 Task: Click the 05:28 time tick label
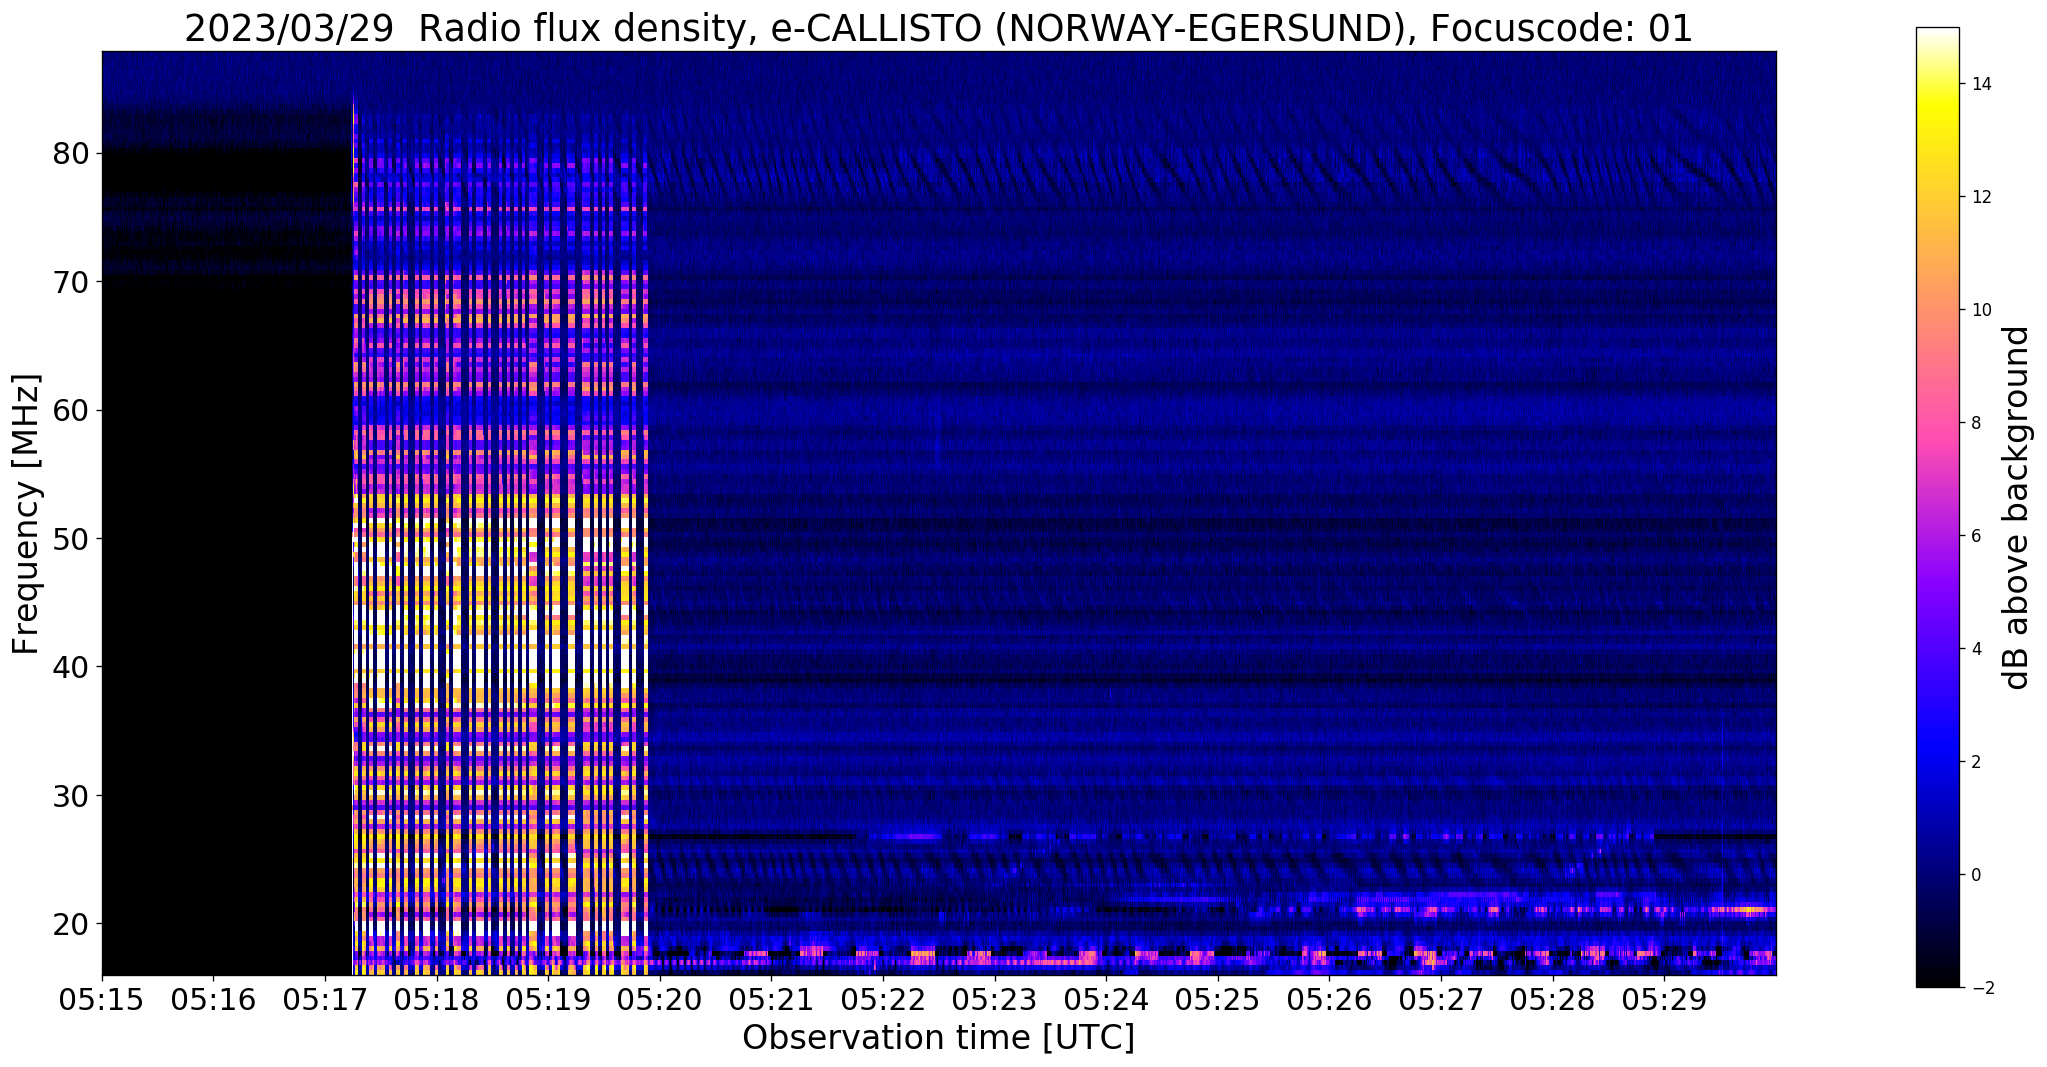click(x=1553, y=997)
